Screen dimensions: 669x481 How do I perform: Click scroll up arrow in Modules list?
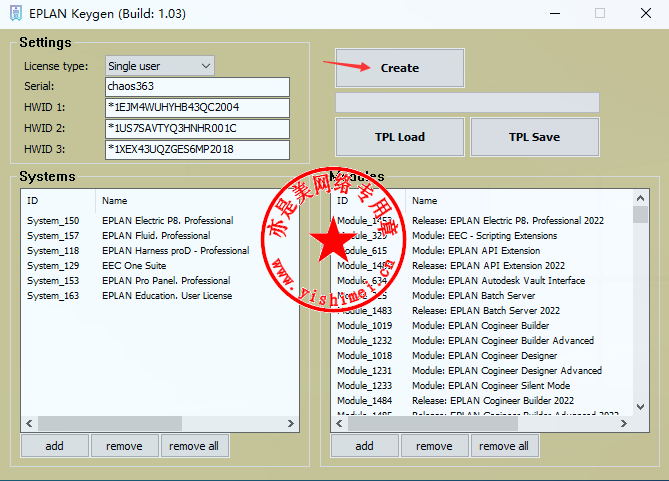640,198
